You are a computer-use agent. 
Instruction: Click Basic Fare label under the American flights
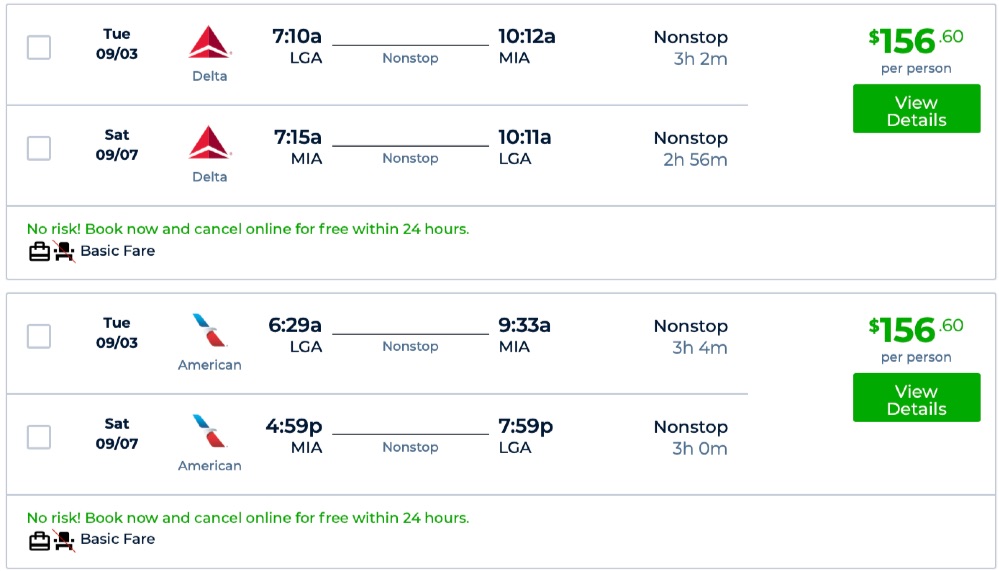tap(118, 539)
